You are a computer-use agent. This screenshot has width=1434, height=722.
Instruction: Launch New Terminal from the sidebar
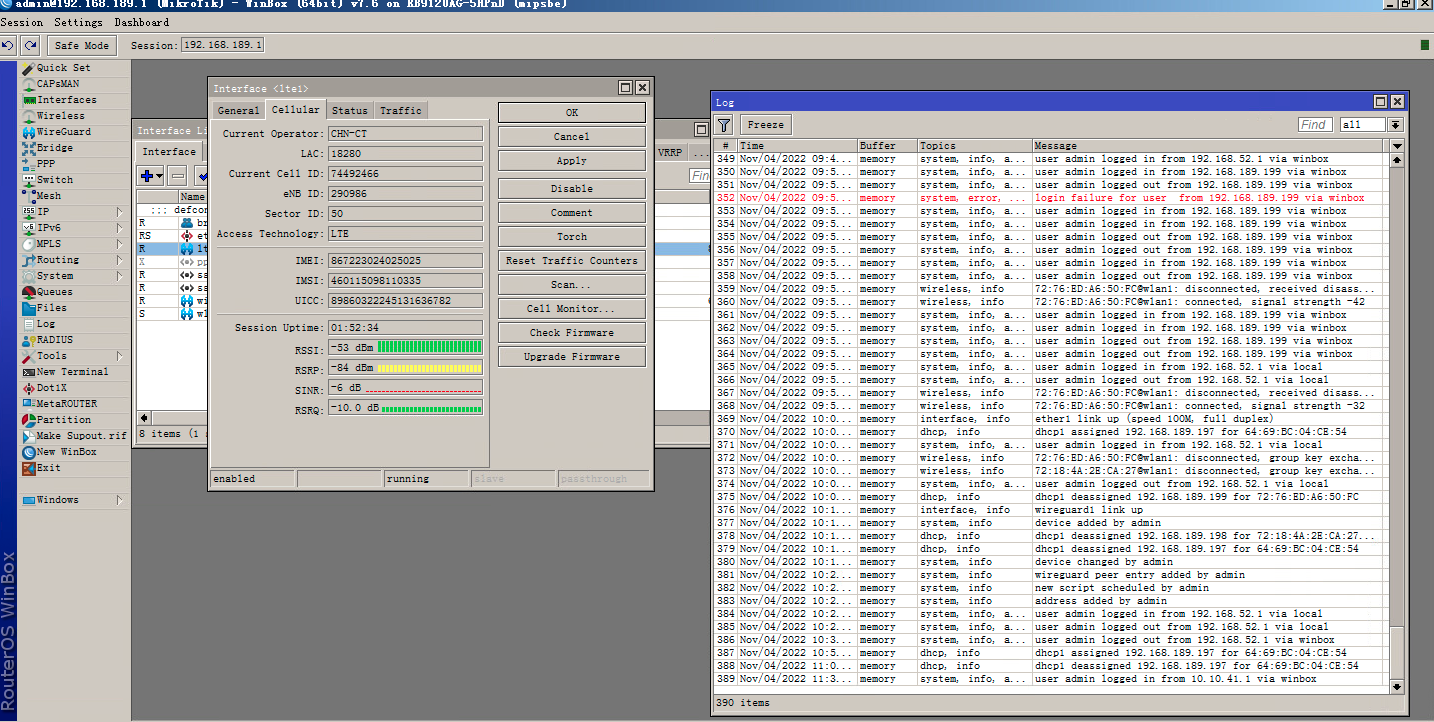coord(72,372)
